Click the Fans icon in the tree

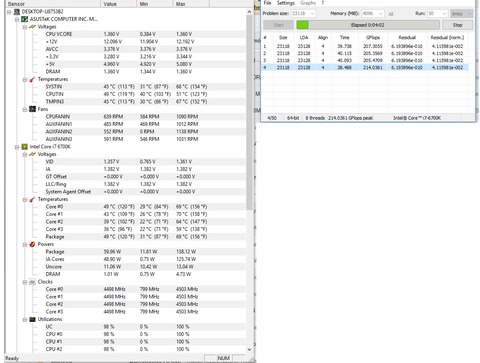point(32,109)
